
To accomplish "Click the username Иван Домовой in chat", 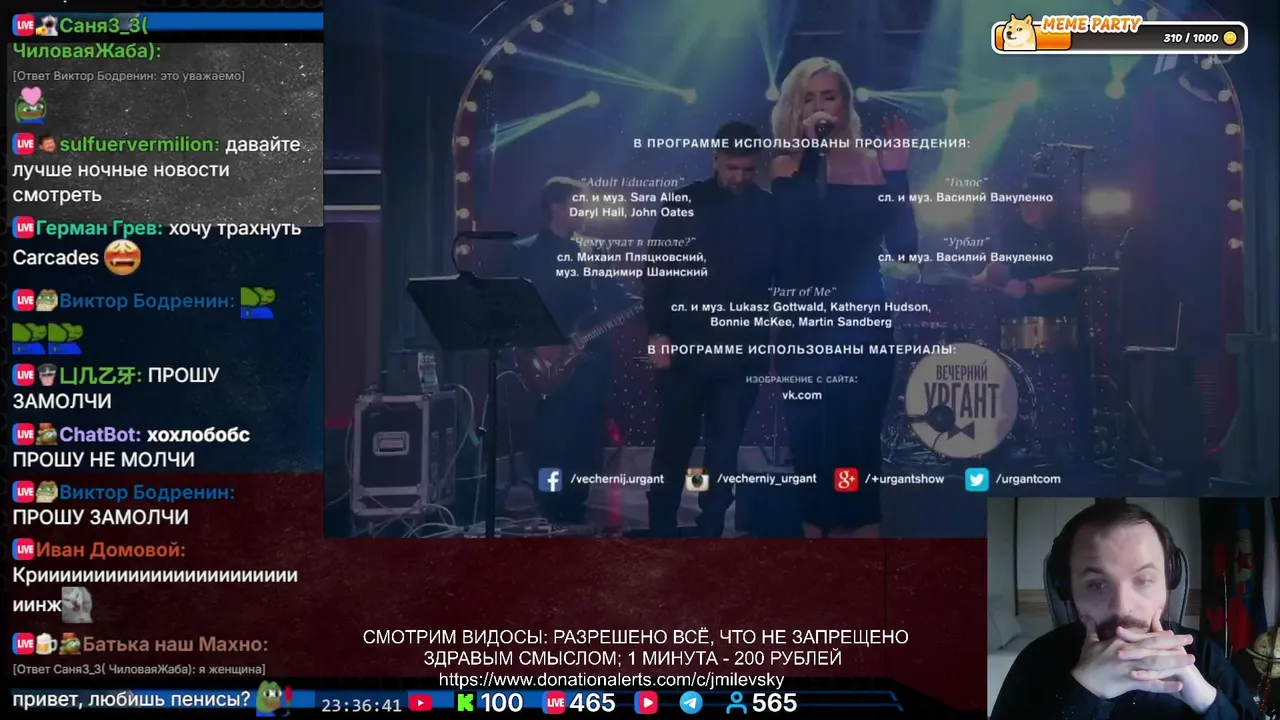I will click(x=110, y=550).
